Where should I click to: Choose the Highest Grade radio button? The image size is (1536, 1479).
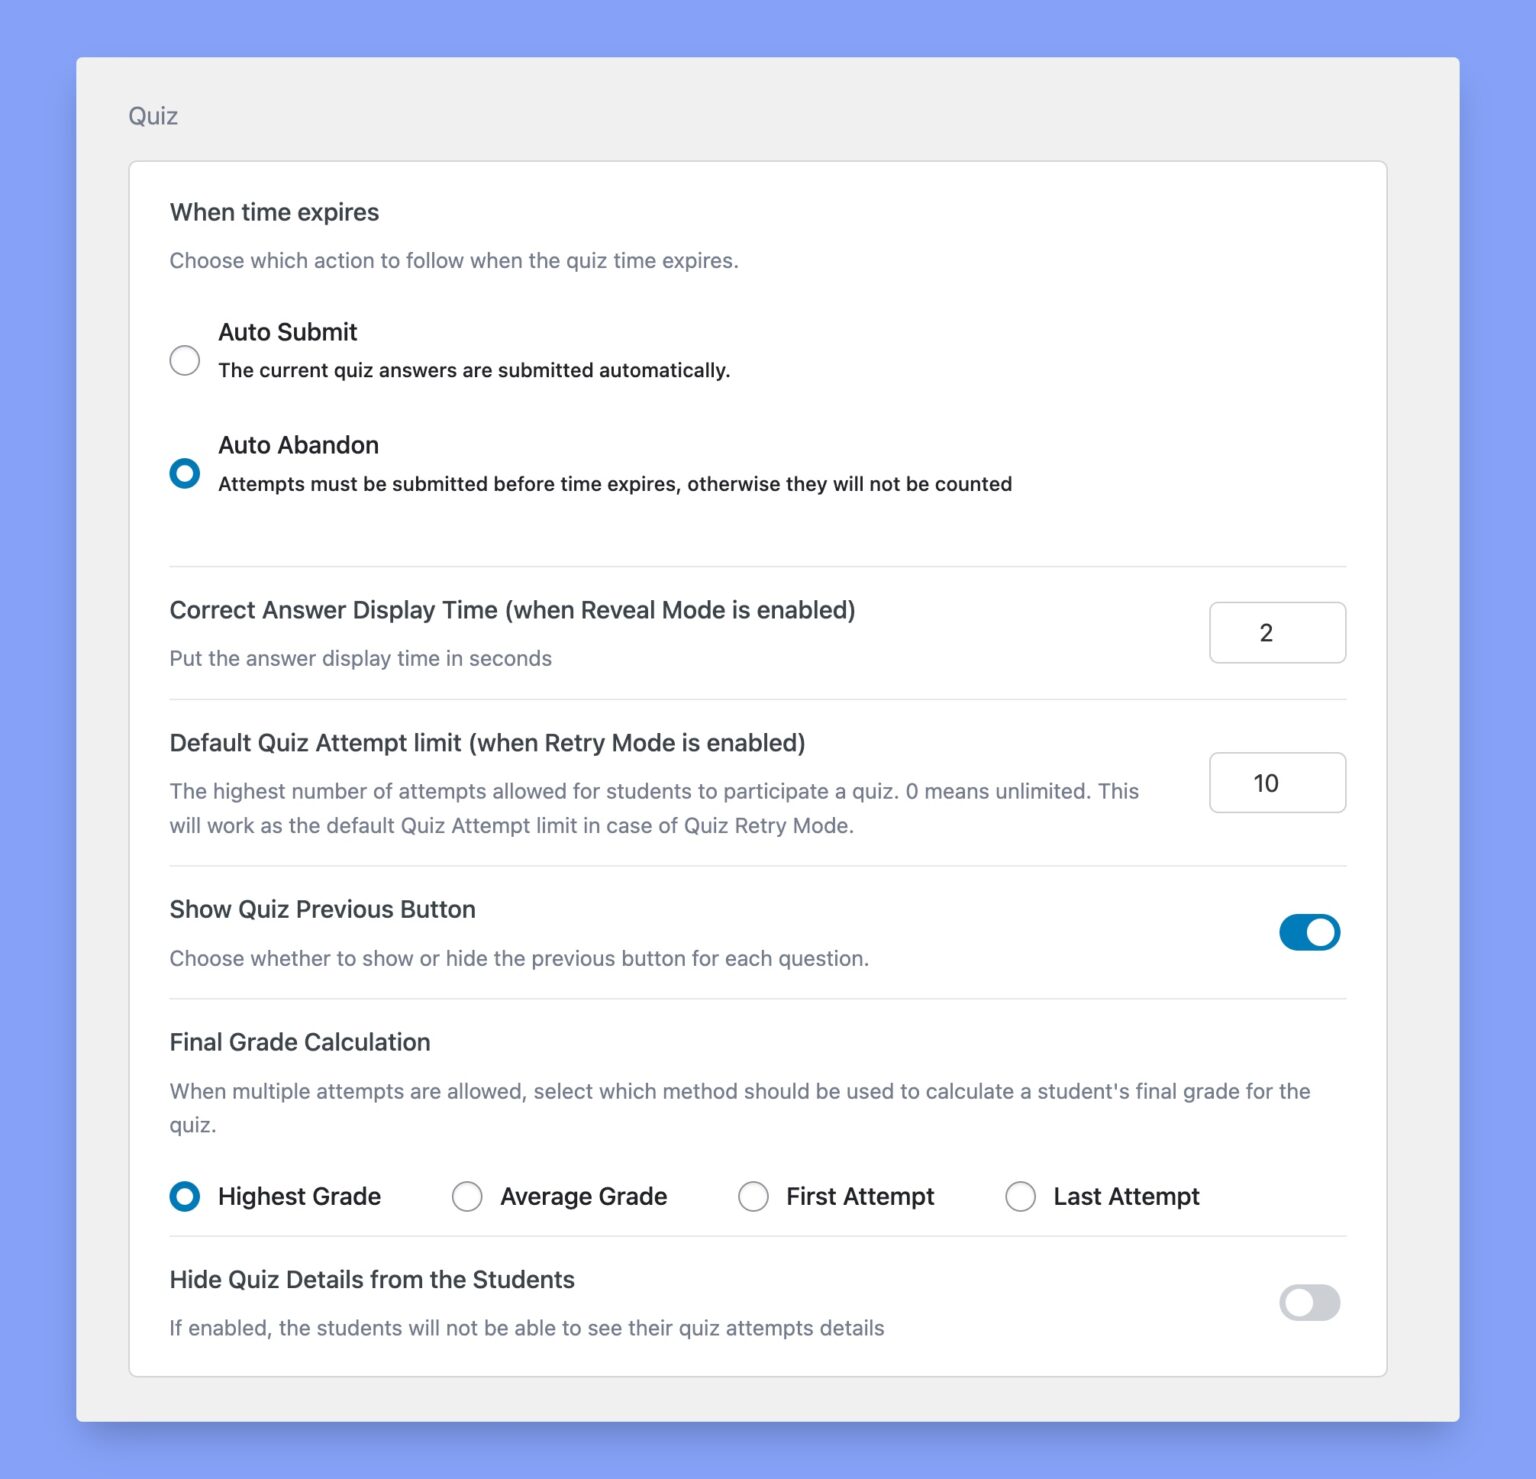tap(185, 1196)
